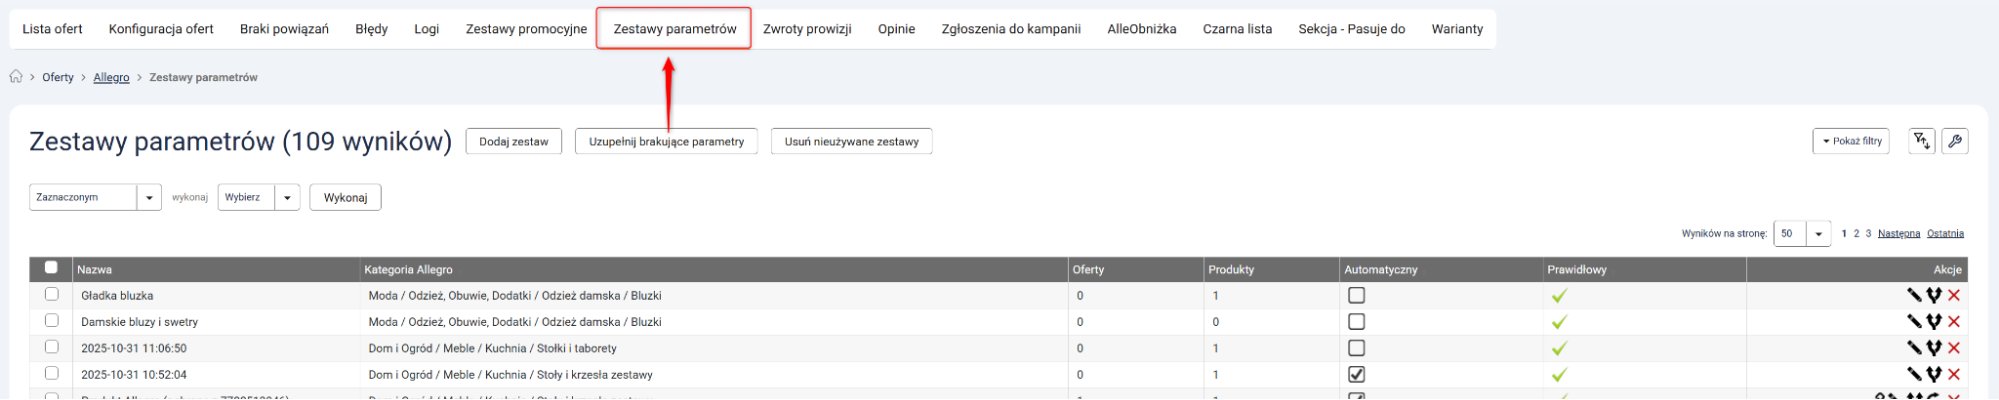Viewport: 1999px width, 400px height.
Task: Go to the Następna page link
Action: (x=1898, y=234)
